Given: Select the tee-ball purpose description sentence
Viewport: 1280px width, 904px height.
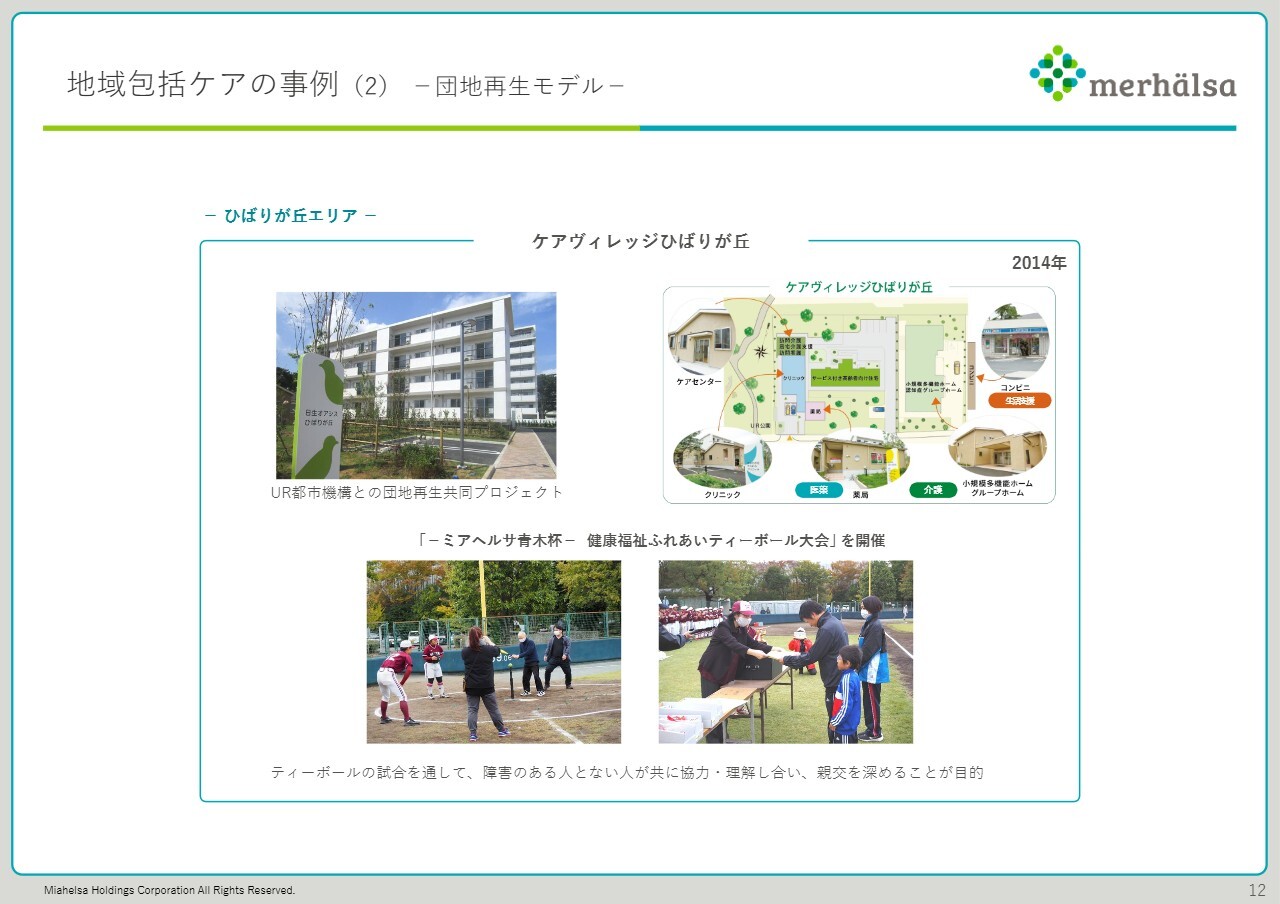Looking at the screenshot, I should [x=627, y=773].
